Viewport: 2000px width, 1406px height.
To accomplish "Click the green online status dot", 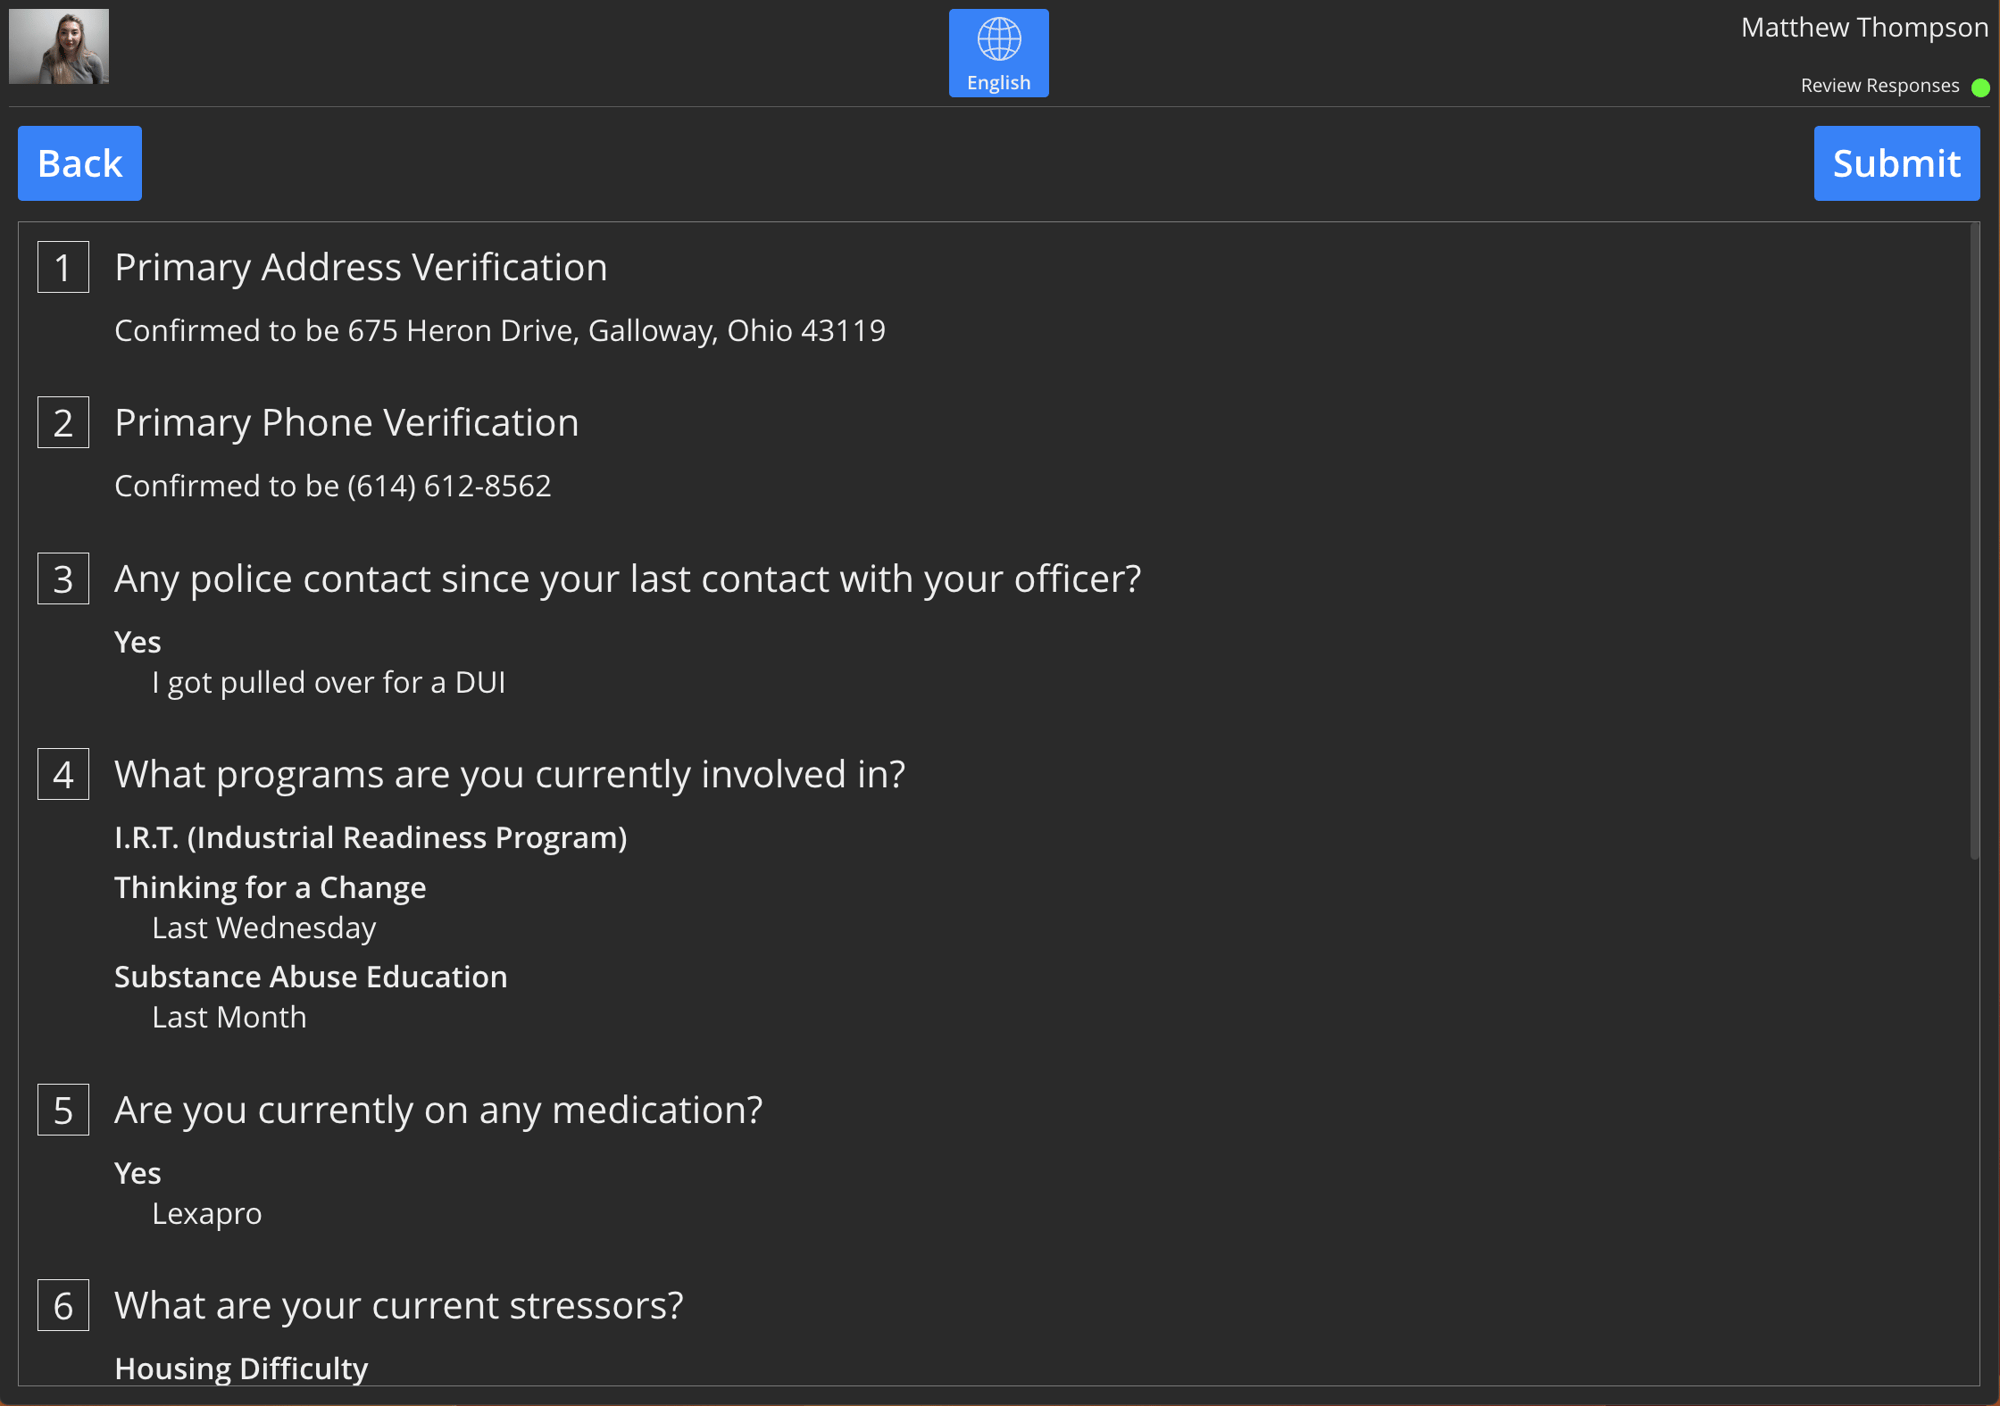I will coord(1980,85).
